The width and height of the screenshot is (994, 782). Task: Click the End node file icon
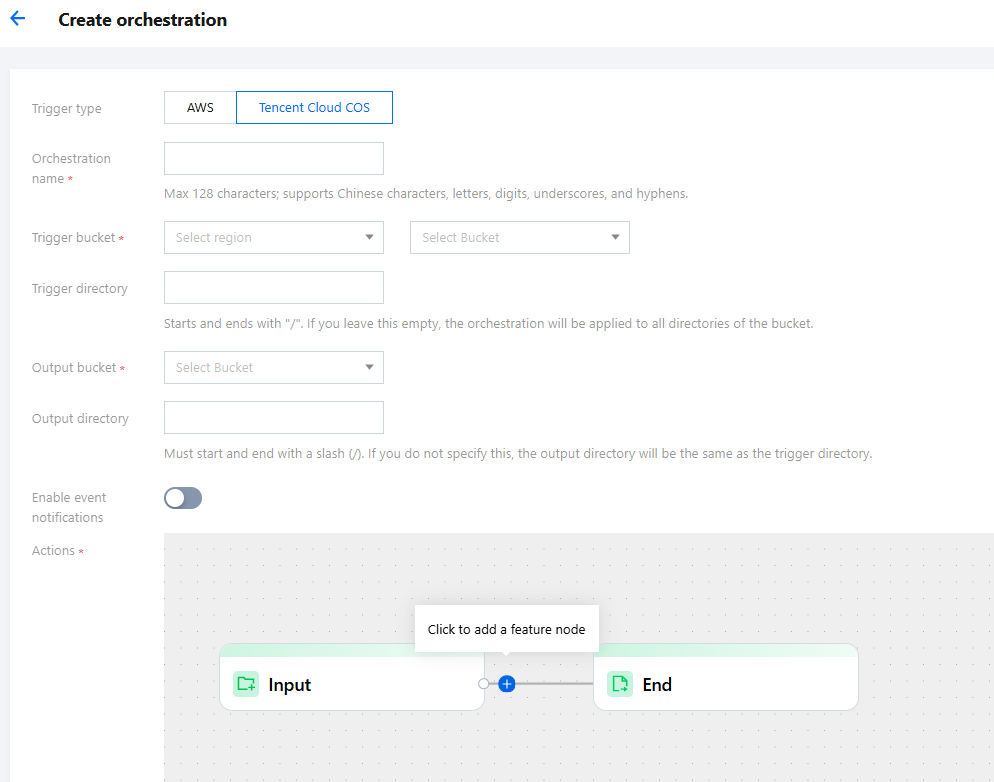(x=620, y=684)
